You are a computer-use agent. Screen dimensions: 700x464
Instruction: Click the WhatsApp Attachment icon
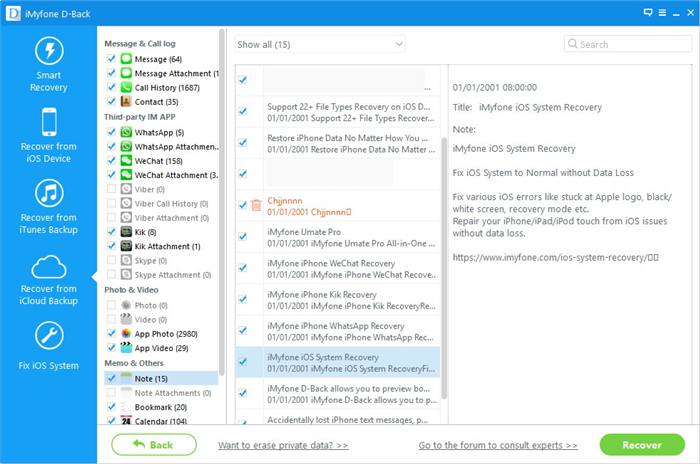coord(126,146)
